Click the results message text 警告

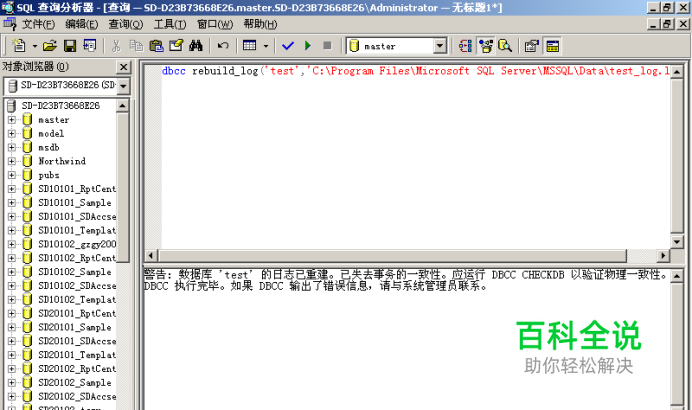point(155,275)
